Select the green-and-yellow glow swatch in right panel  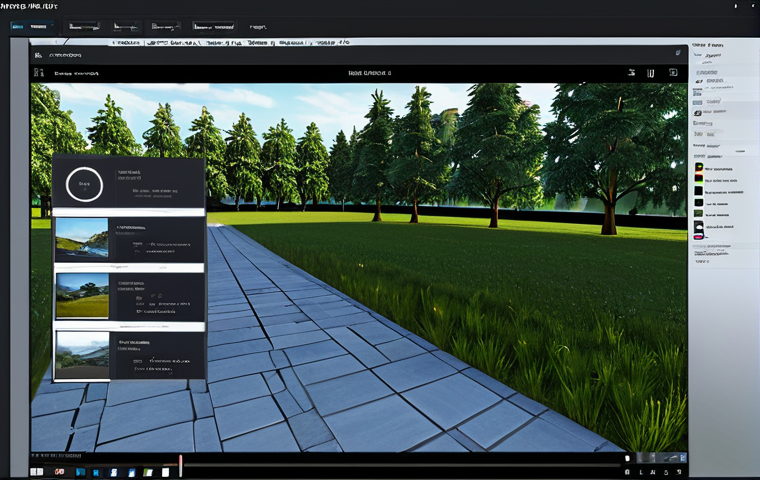[699, 168]
